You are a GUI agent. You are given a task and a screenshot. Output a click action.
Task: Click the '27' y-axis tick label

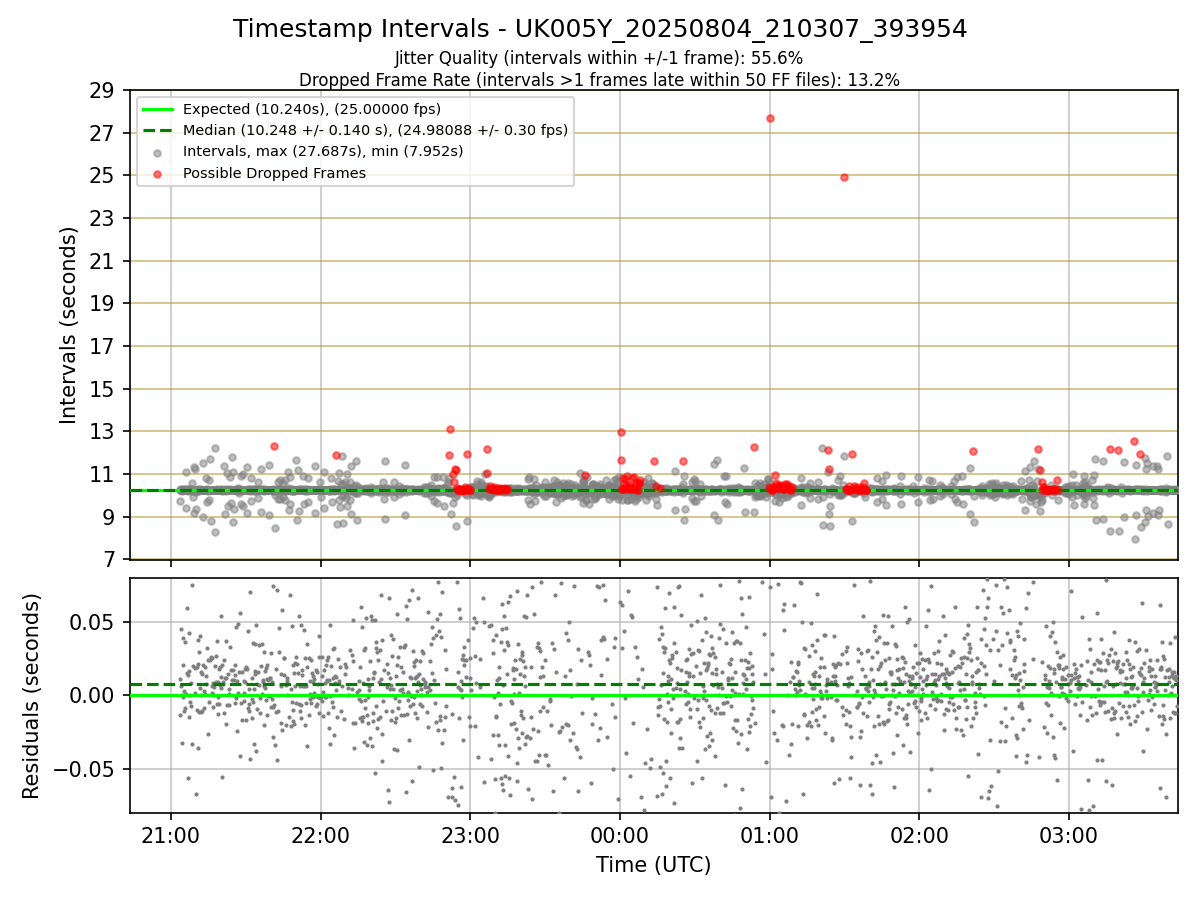[x=102, y=133]
